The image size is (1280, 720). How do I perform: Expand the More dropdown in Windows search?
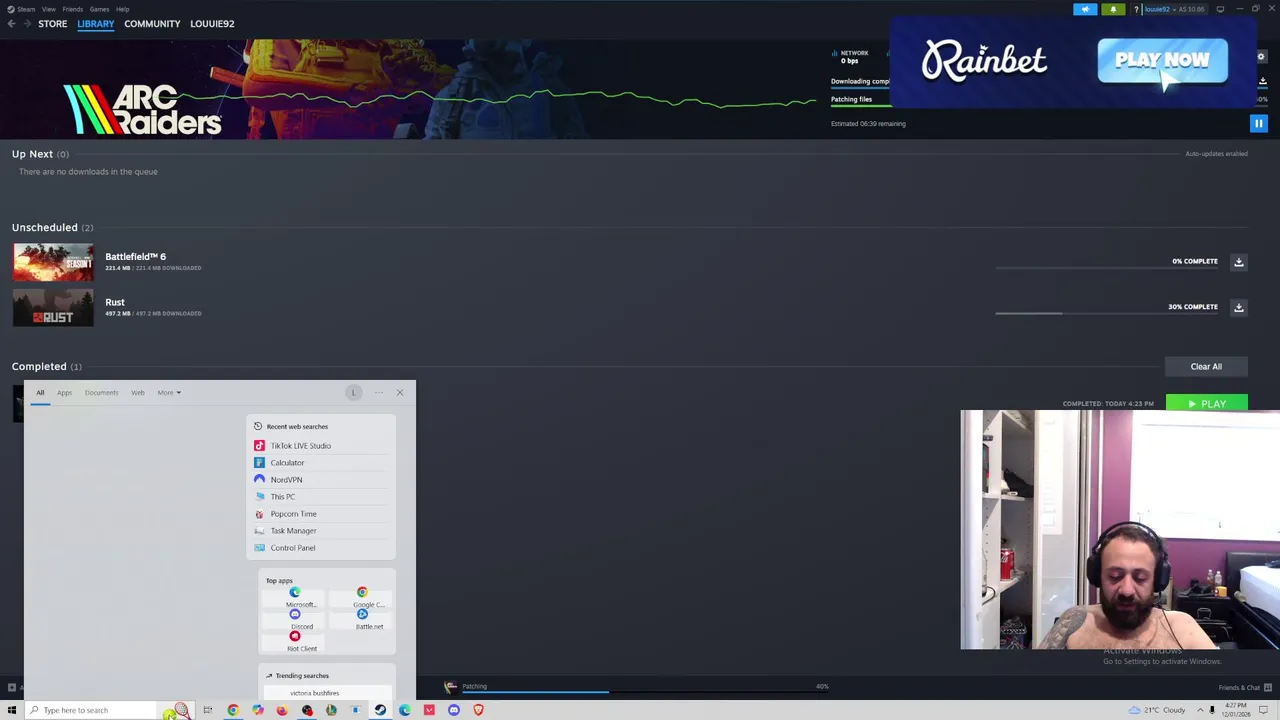(168, 393)
